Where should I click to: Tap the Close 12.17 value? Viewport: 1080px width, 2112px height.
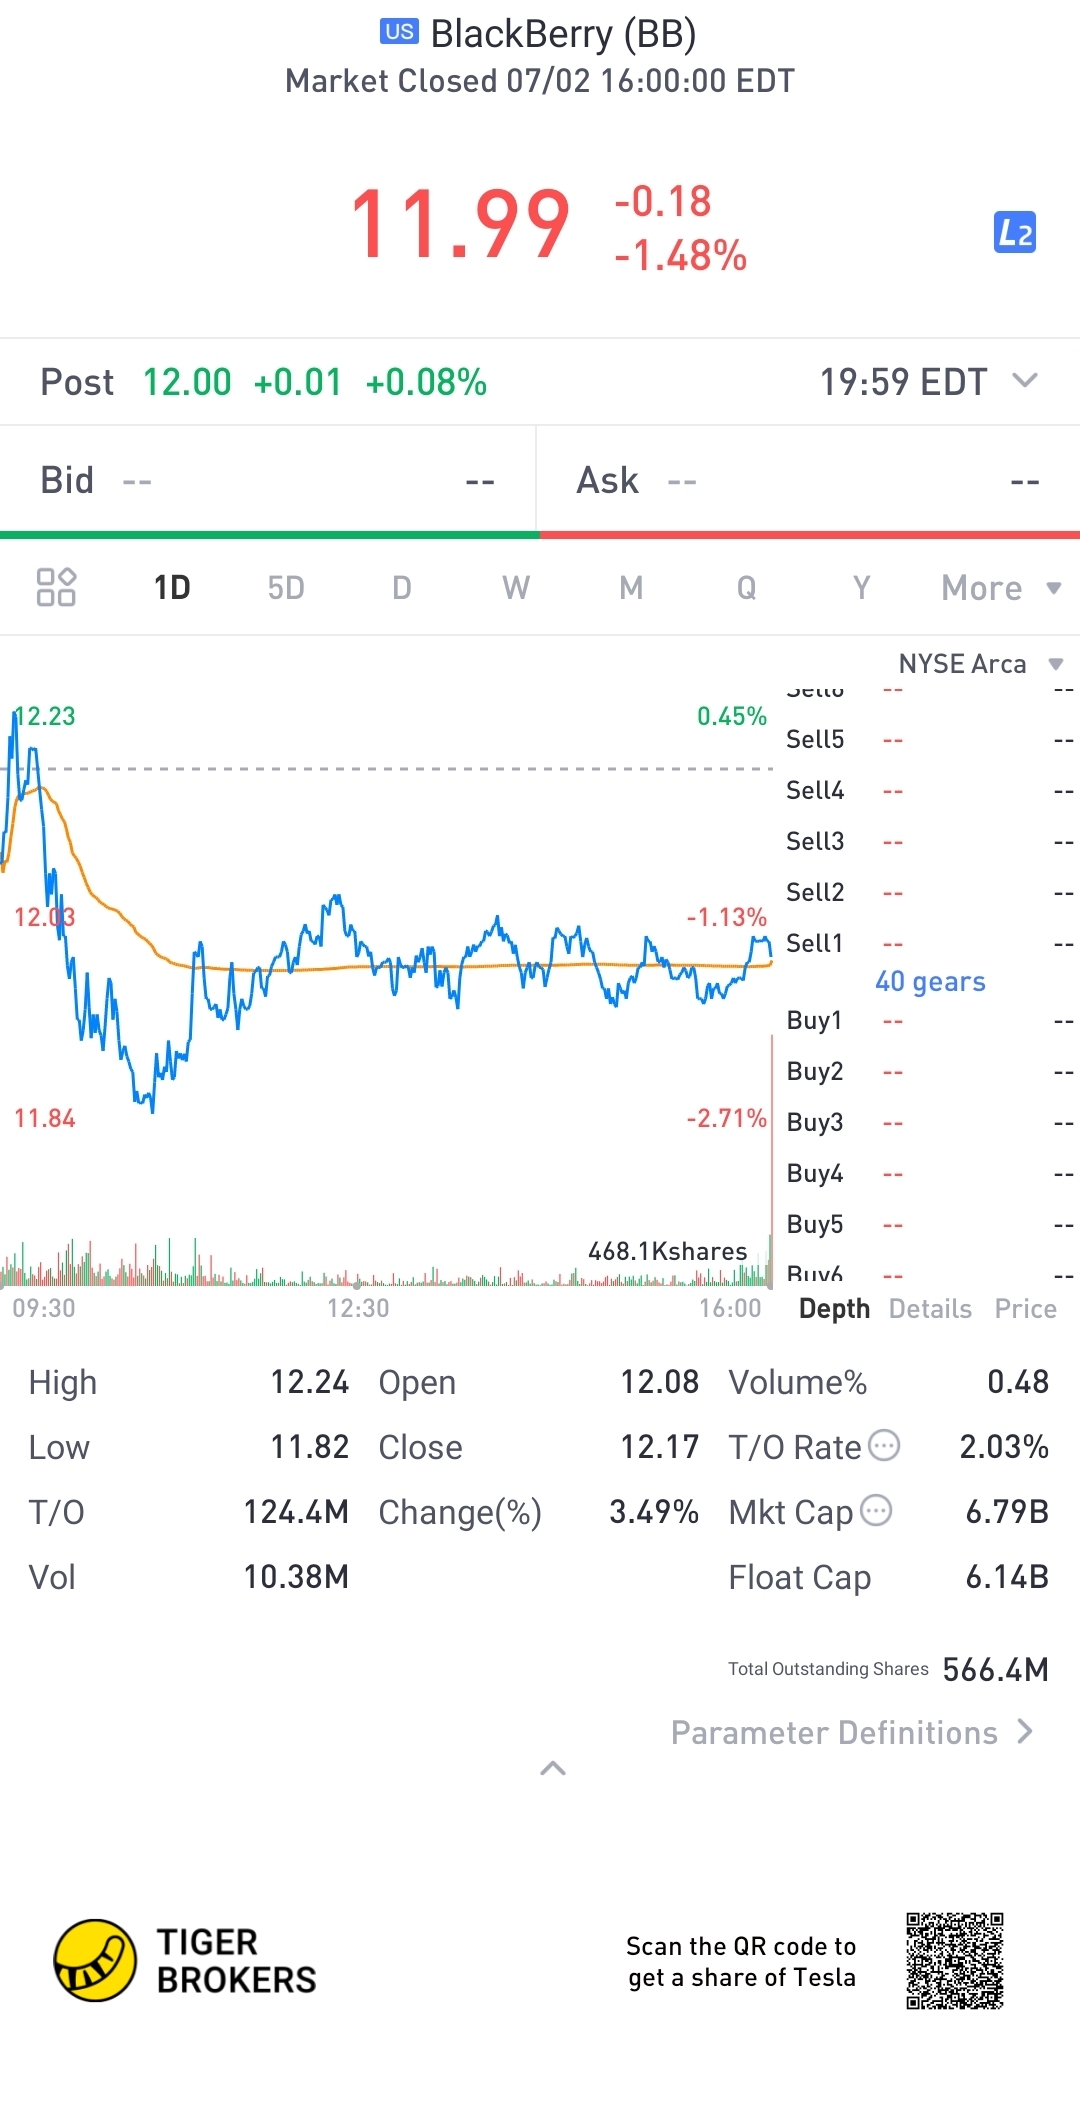tap(660, 1447)
